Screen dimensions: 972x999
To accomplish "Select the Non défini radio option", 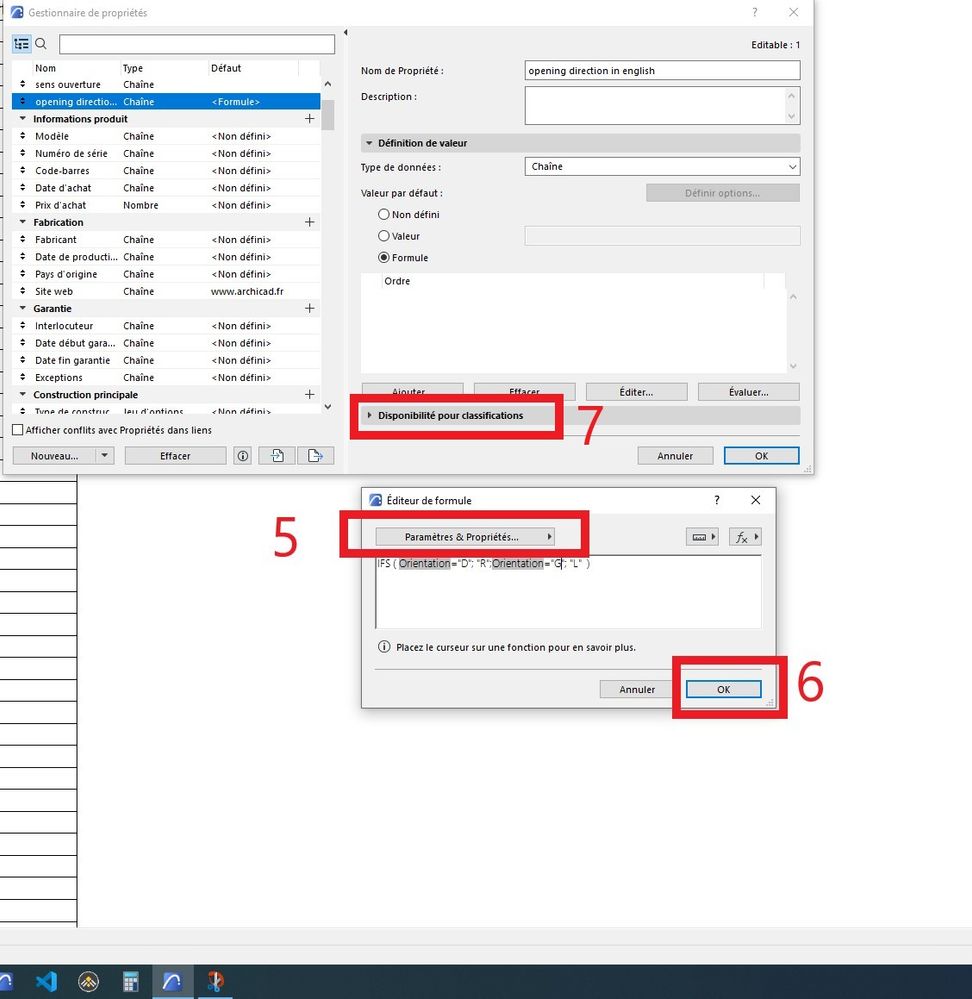I will [x=383, y=214].
